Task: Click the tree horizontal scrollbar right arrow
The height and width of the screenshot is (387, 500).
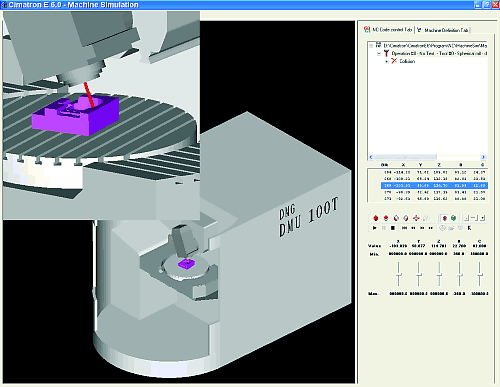Action: coord(483,157)
